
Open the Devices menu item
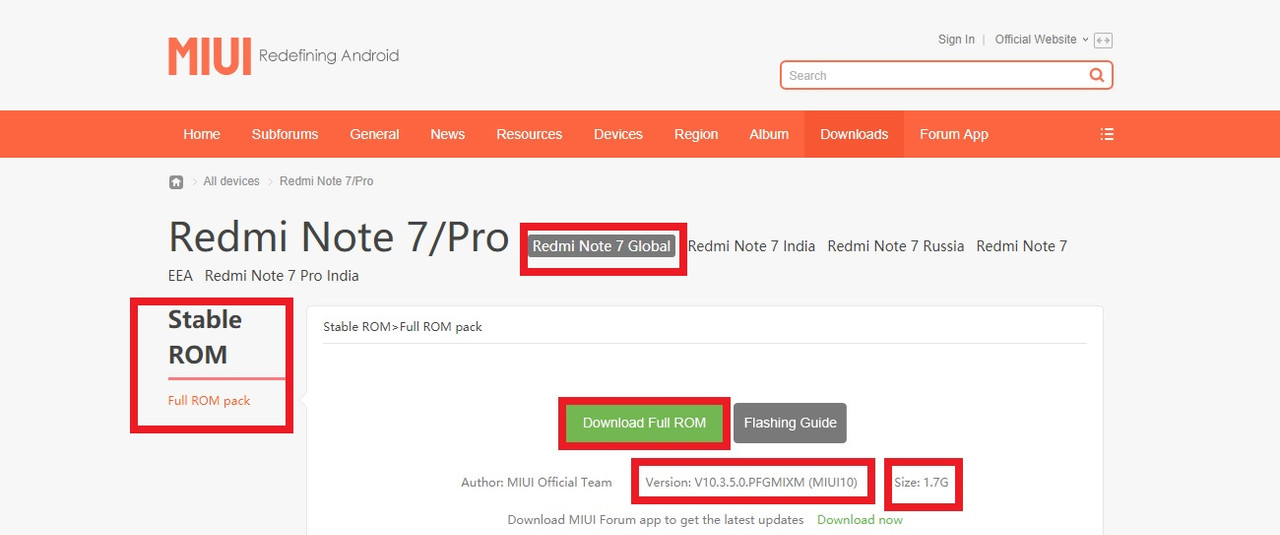pos(618,134)
